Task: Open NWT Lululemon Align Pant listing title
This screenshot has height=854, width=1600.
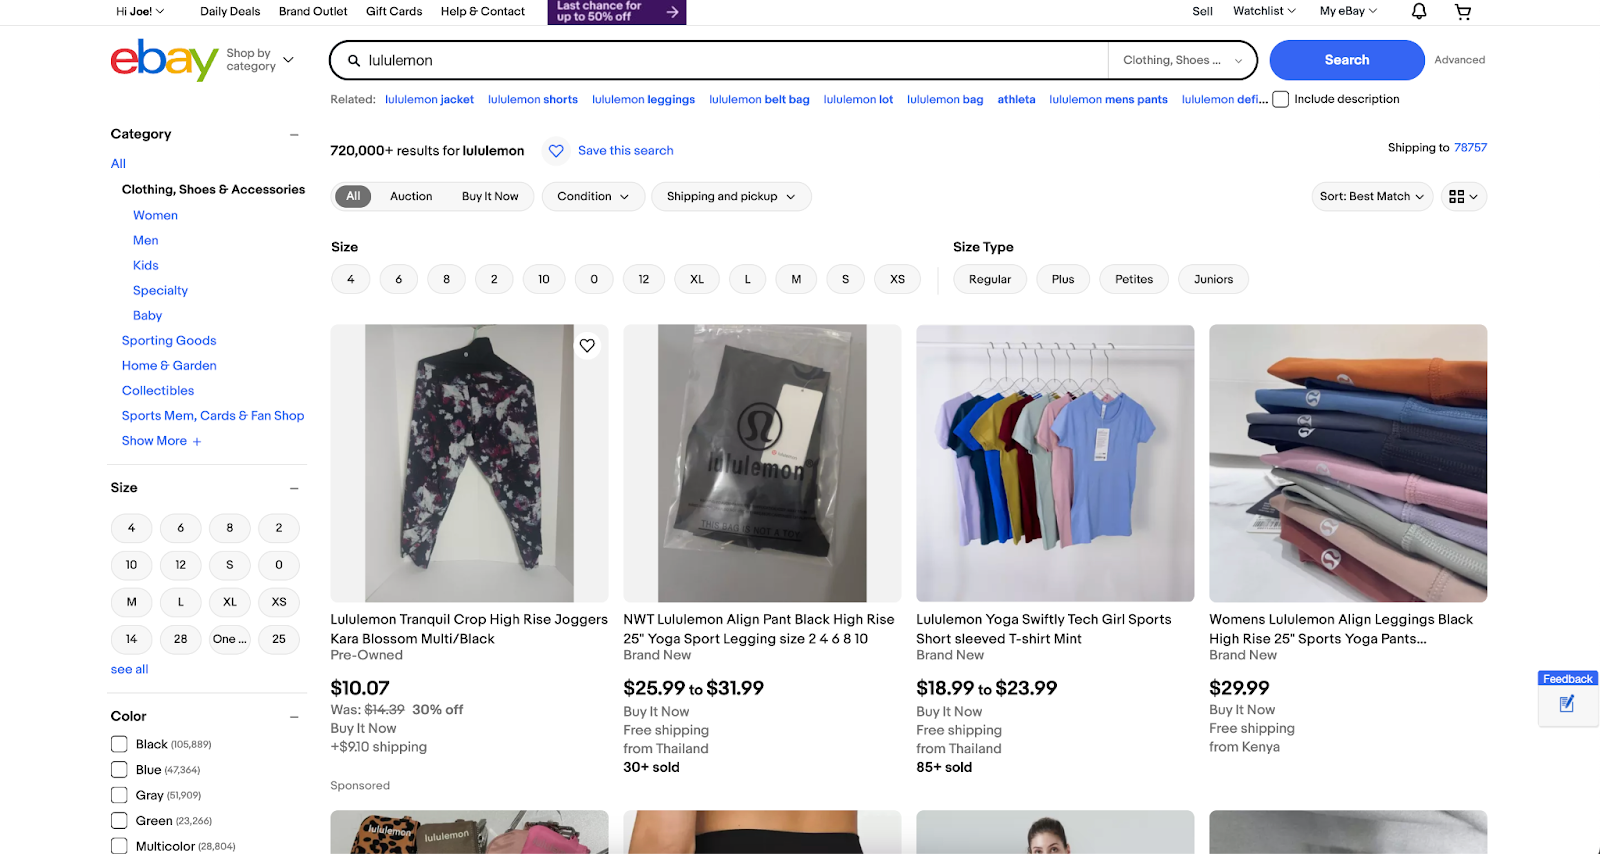Action: (759, 629)
